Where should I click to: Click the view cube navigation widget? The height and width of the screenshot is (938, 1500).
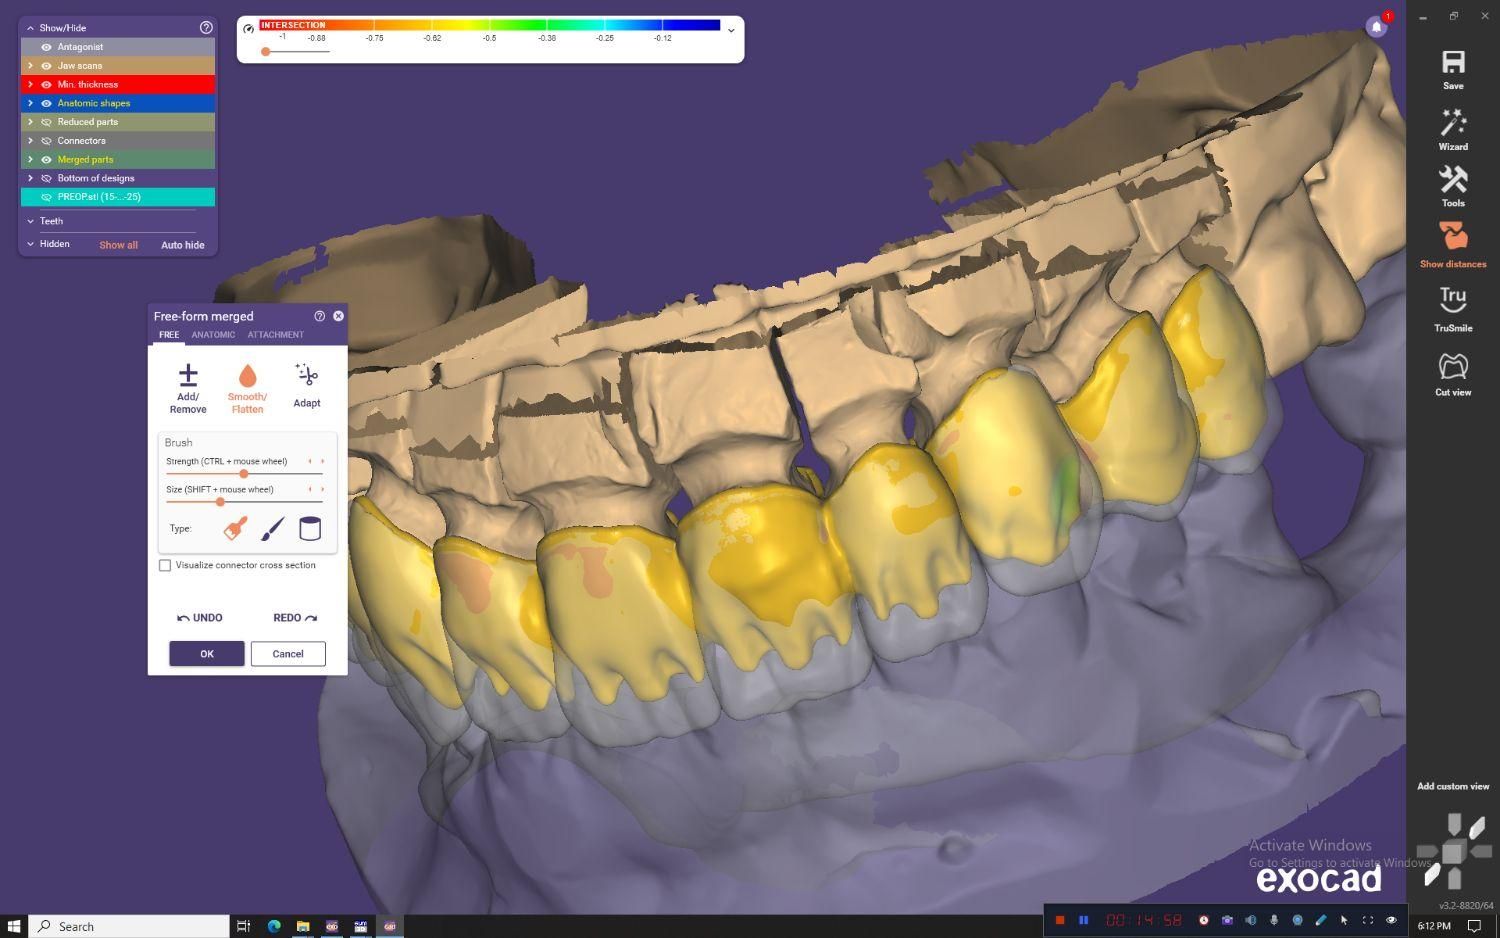tap(1453, 851)
